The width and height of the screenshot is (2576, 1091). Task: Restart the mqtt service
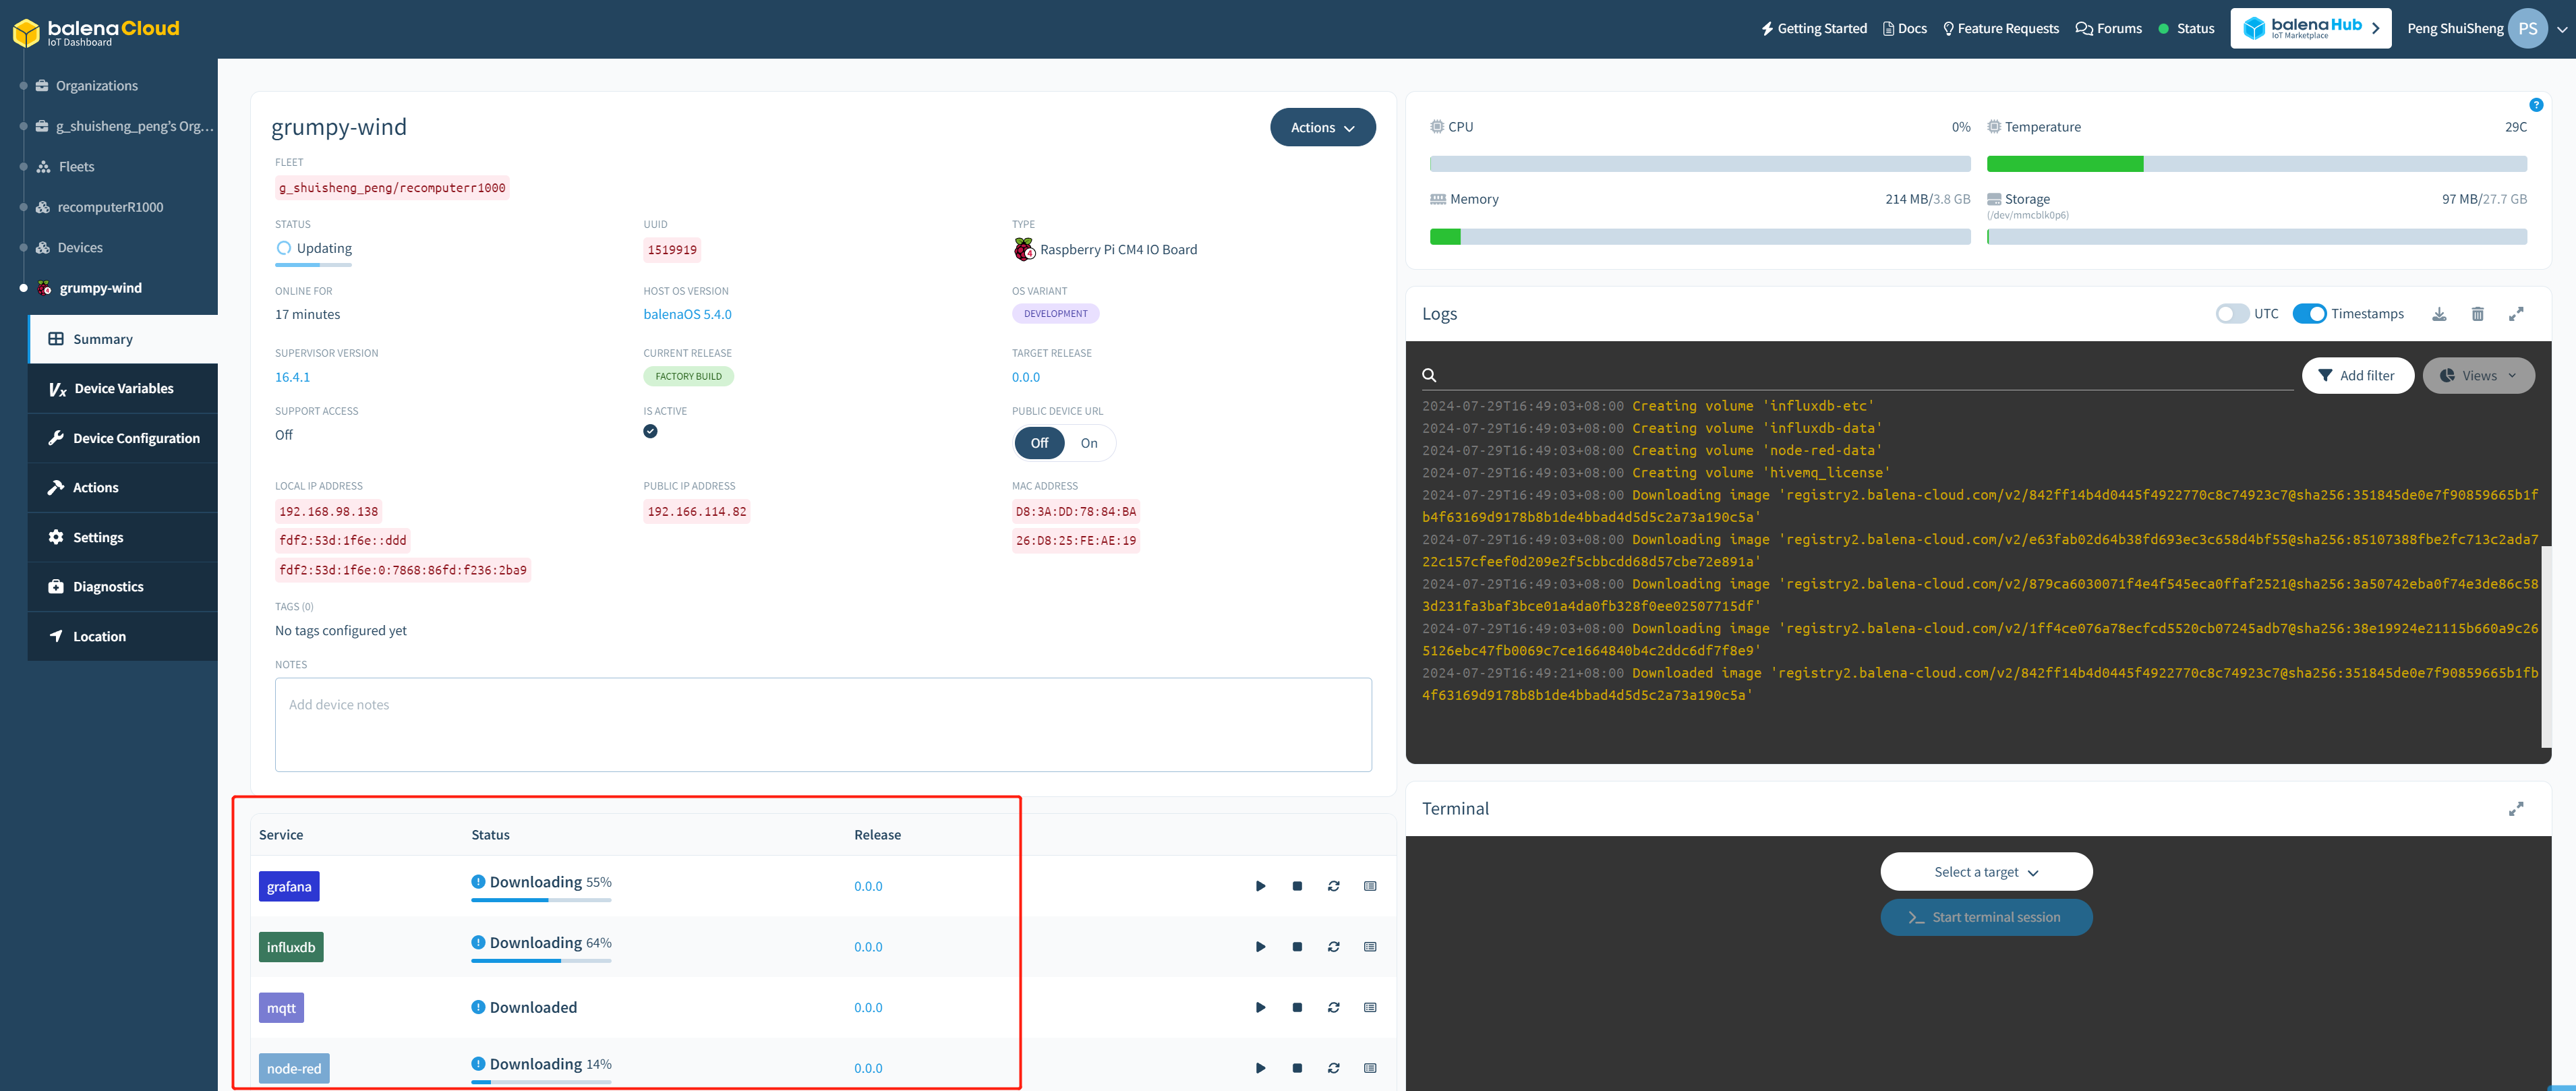pyautogui.click(x=1333, y=1007)
